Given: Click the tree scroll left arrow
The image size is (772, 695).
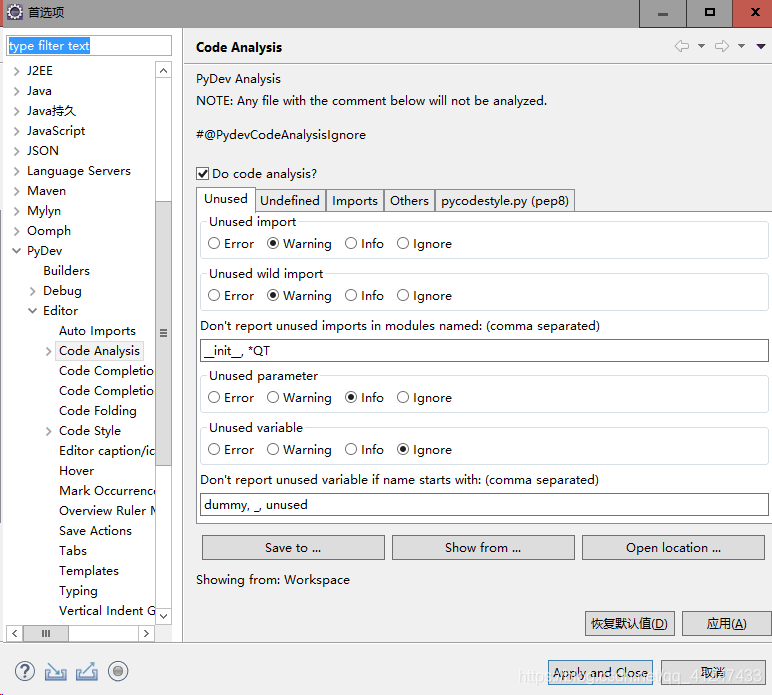Looking at the screenshot, I should [15, 633].
